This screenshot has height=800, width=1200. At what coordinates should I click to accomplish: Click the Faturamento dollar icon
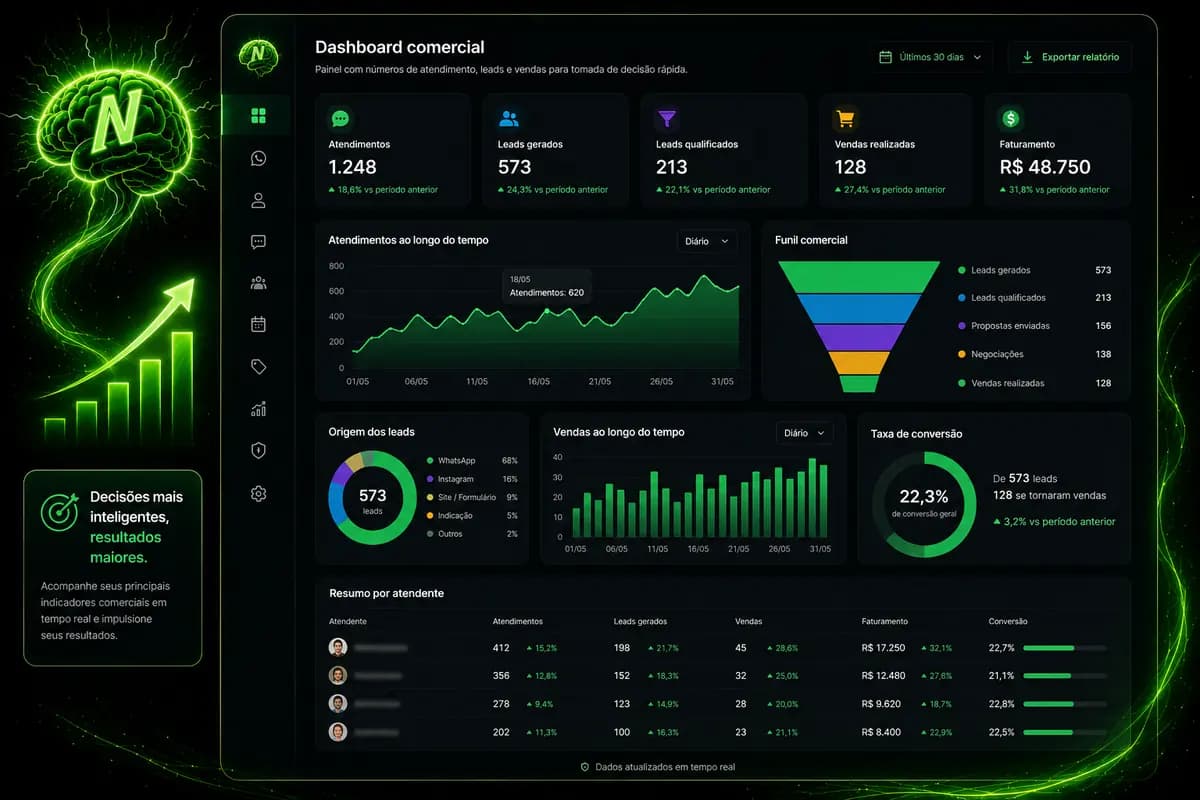1011,118
